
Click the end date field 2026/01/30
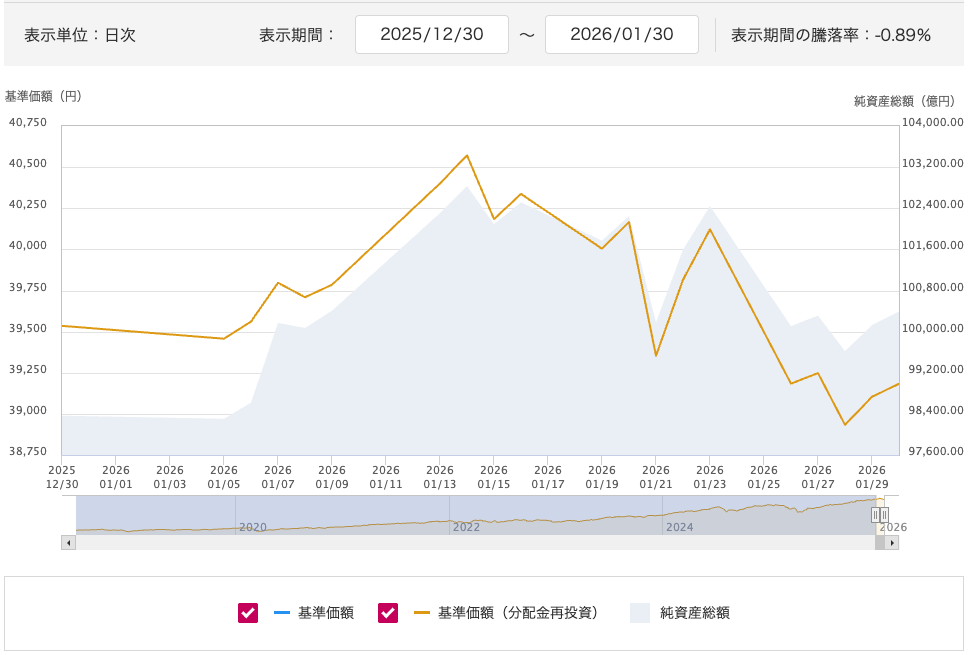point(621,34)
